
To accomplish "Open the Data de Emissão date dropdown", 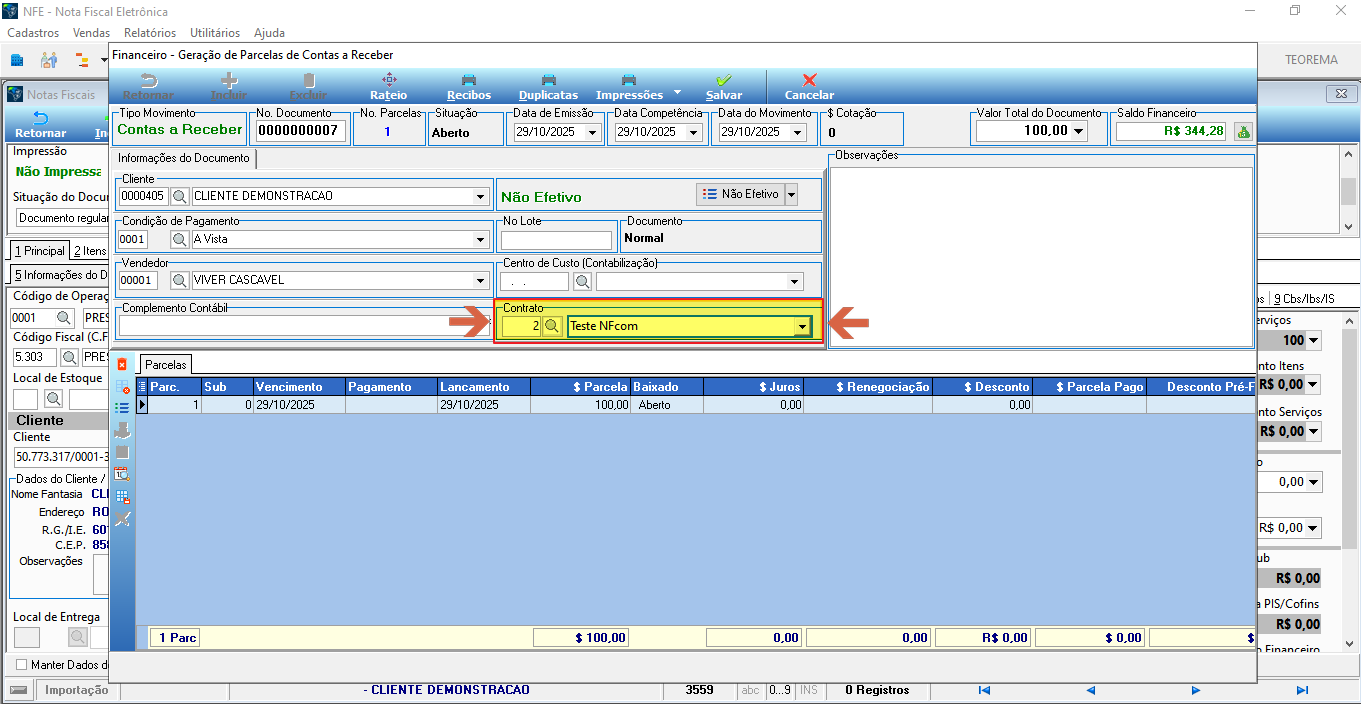I will [591, 131].
